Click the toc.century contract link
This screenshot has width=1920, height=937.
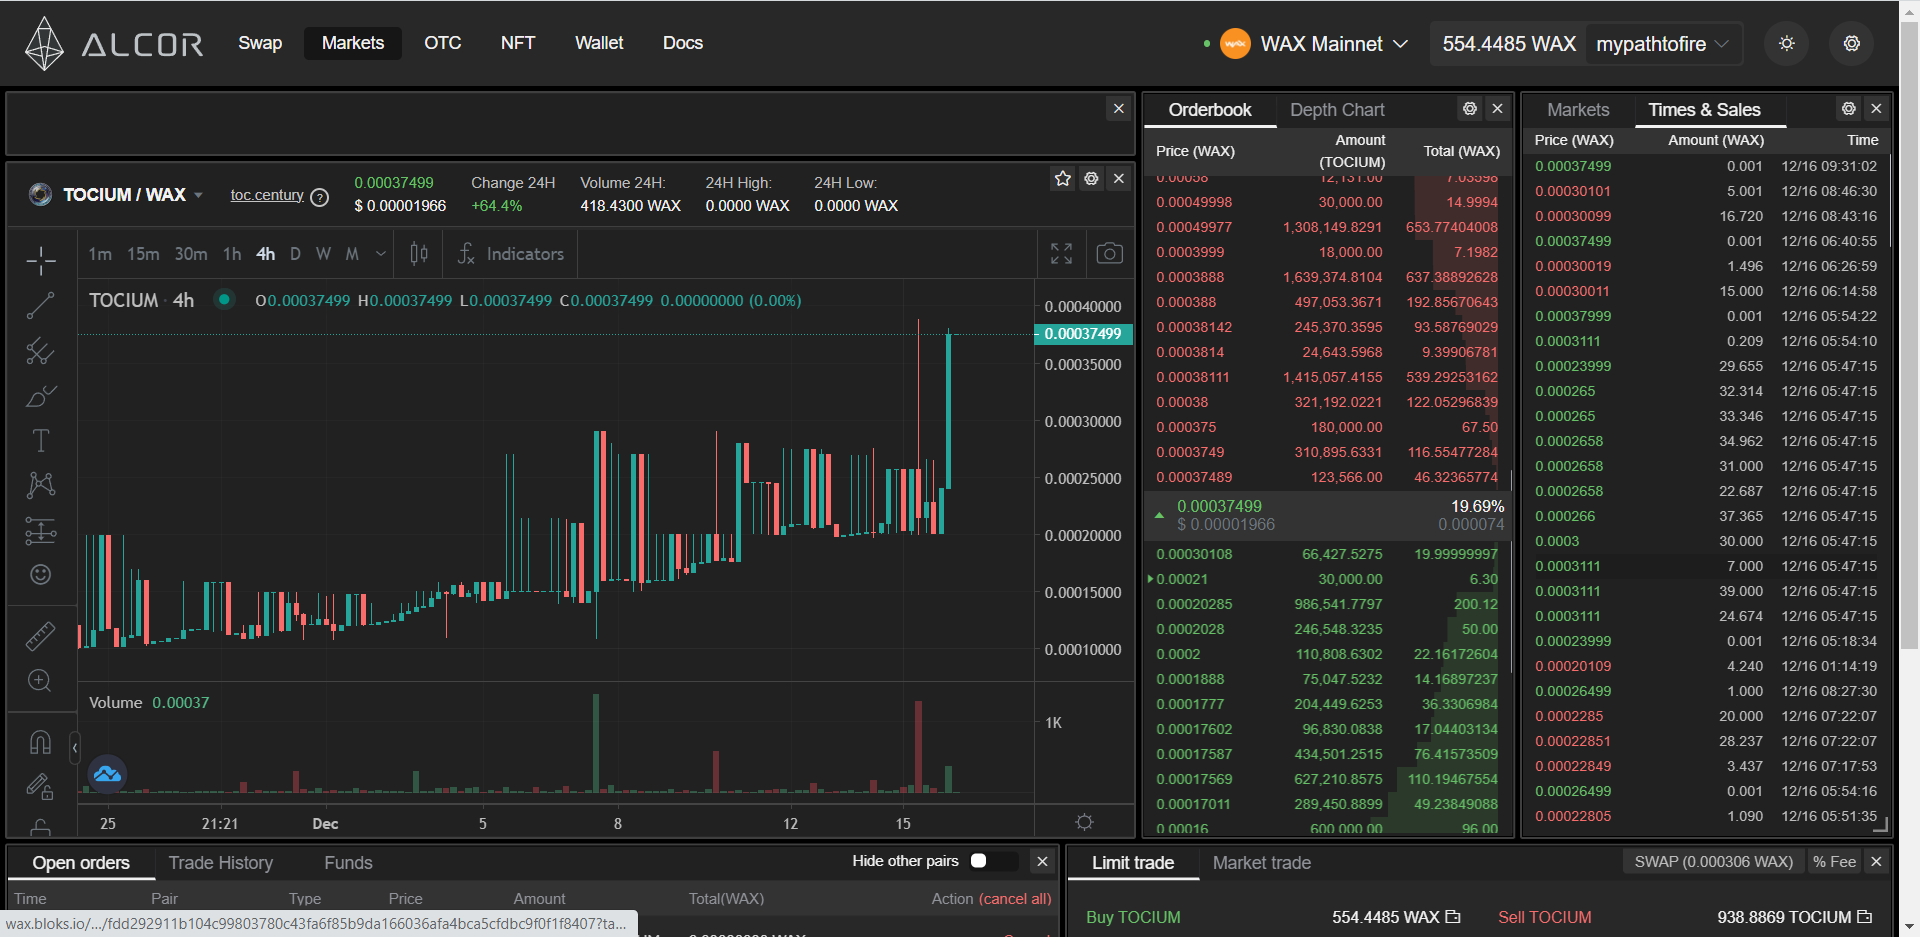(x=267, y=195)
